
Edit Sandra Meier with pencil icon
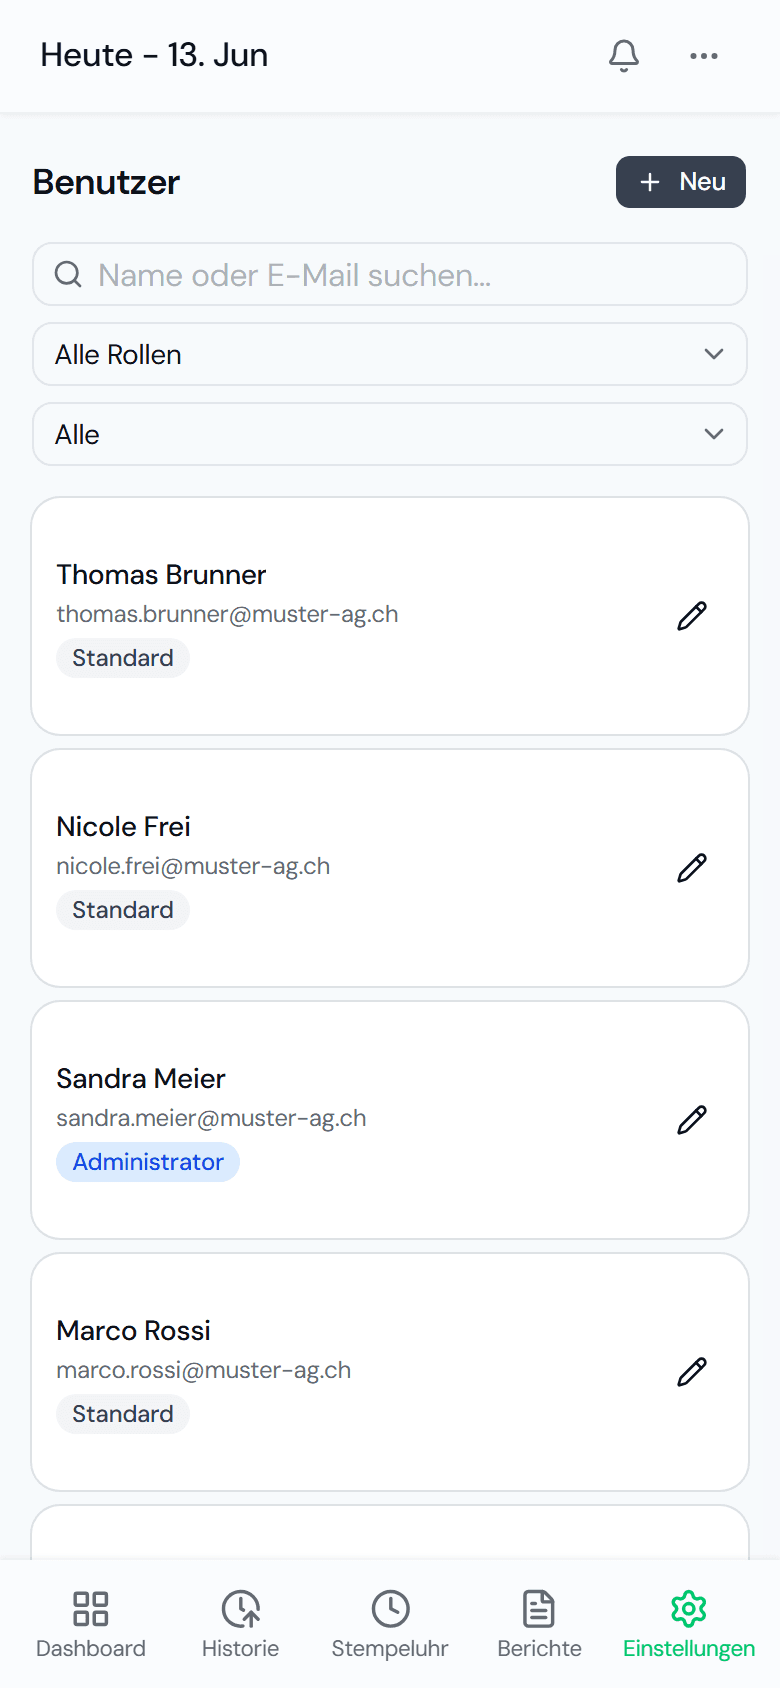click(692, 1120)
